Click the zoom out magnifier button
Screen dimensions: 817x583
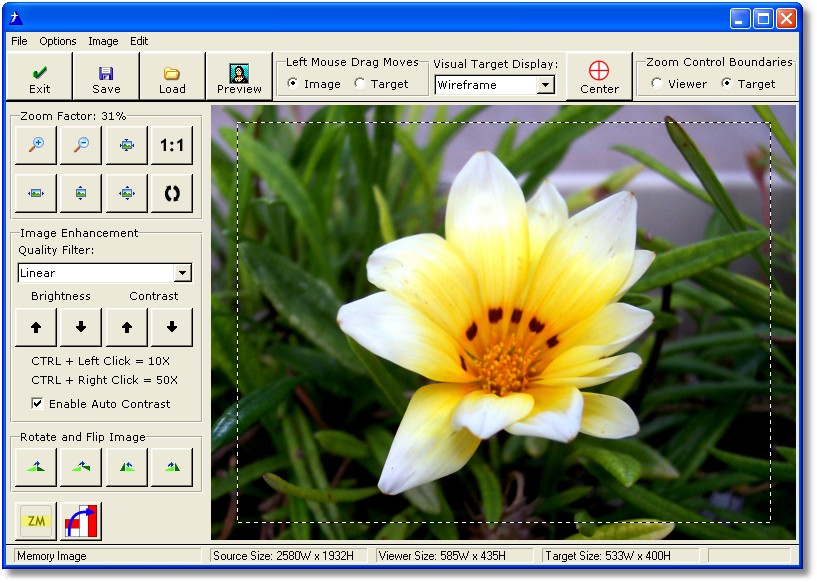[81, 145]
